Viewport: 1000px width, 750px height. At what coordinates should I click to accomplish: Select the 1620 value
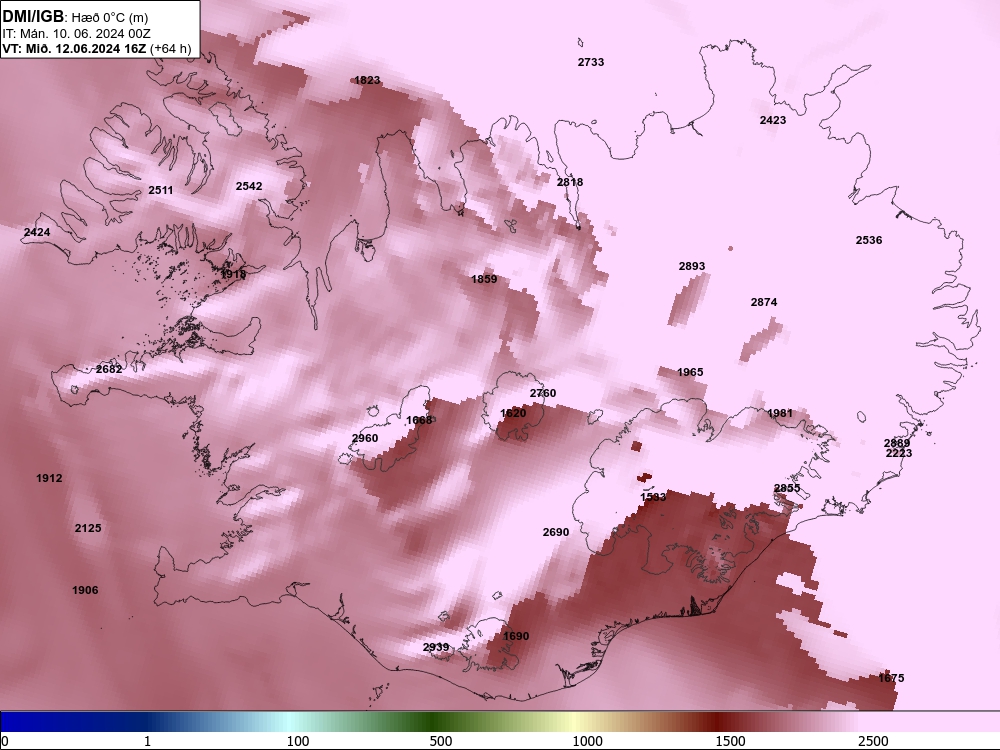(x=513, y=413)
